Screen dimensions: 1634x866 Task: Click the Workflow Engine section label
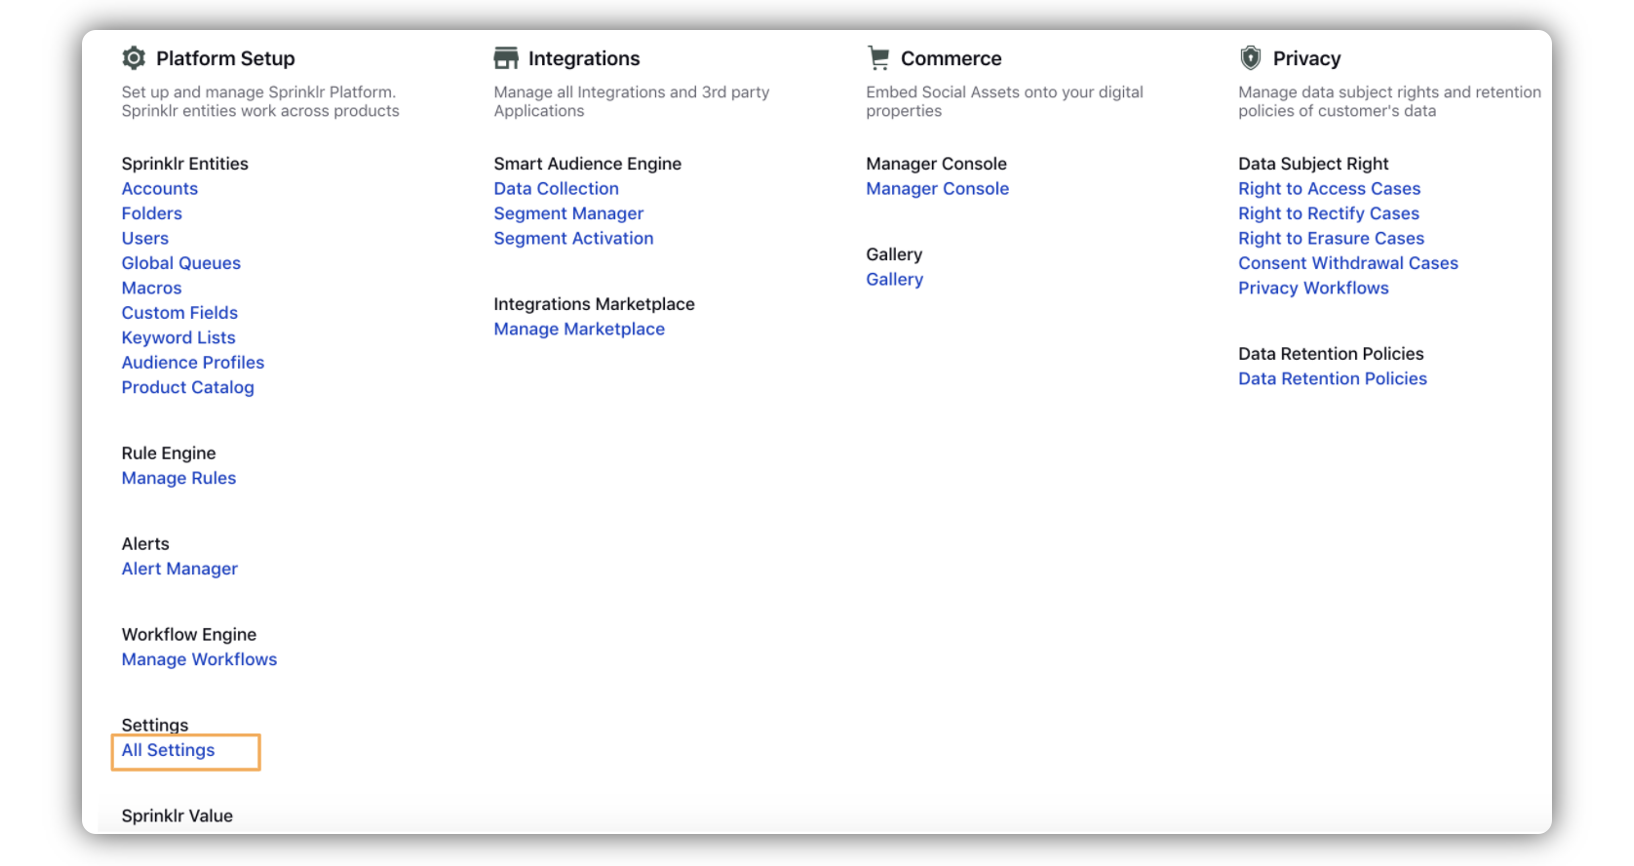click(189, 635)
